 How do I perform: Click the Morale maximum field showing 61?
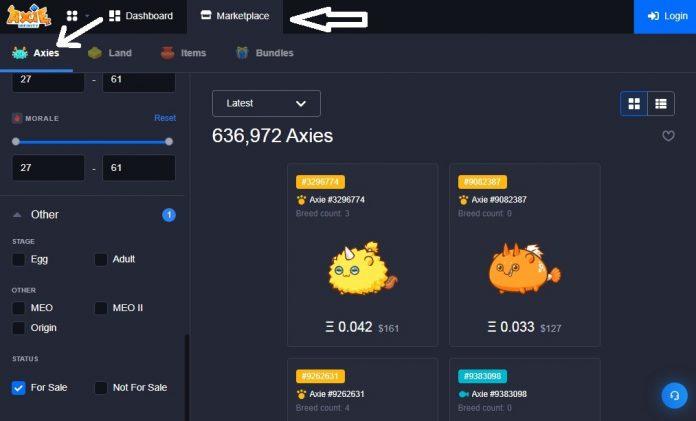pos(139,168)
